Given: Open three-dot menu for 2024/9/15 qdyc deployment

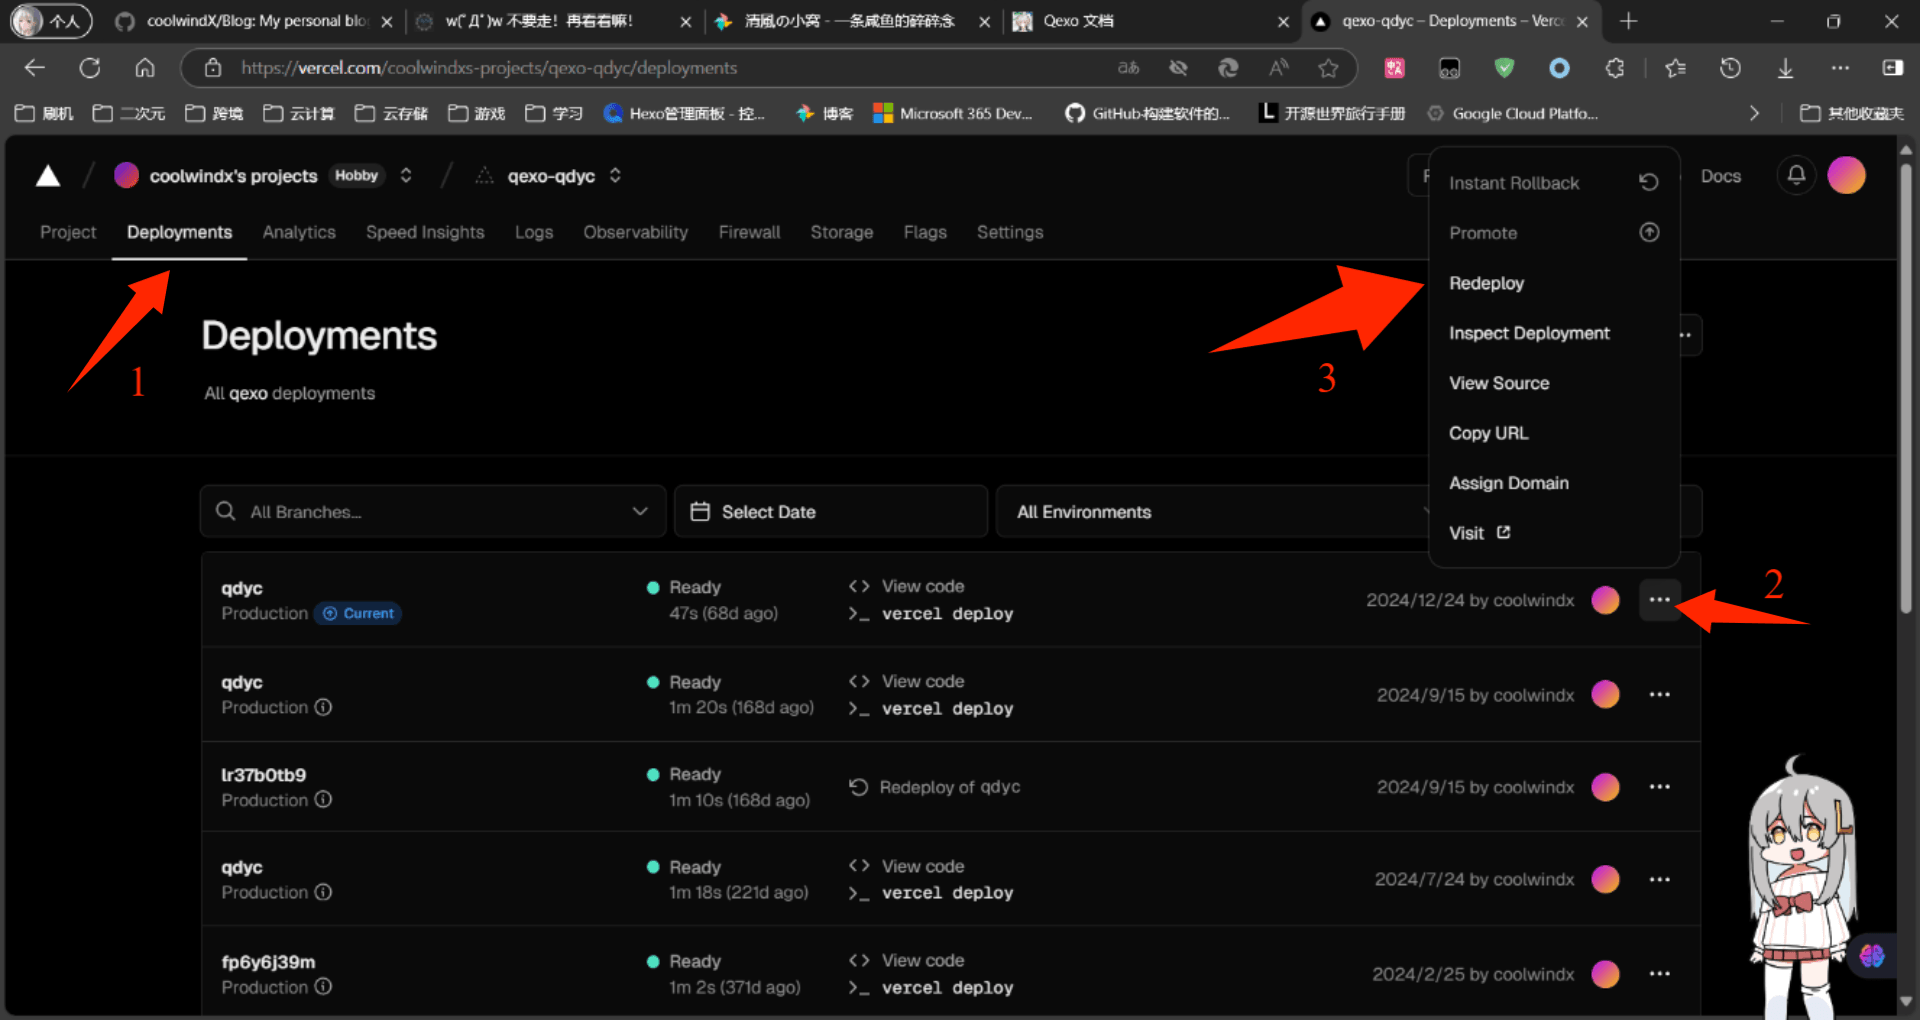Looking at the screenshot, I should (1659, 695).
